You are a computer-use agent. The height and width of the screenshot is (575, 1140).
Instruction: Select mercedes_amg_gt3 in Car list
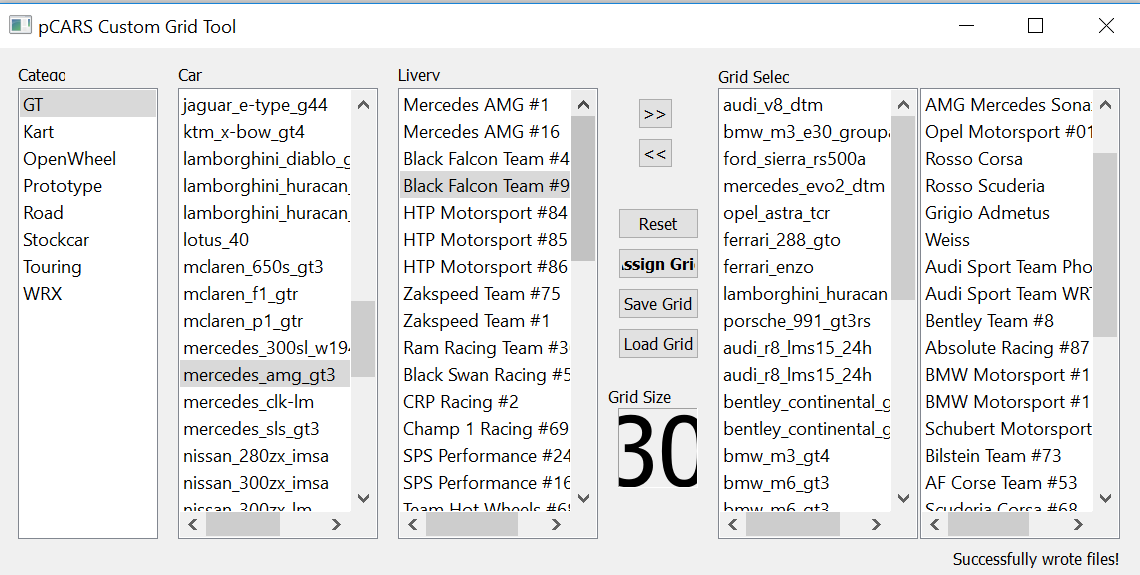[265, 375]
